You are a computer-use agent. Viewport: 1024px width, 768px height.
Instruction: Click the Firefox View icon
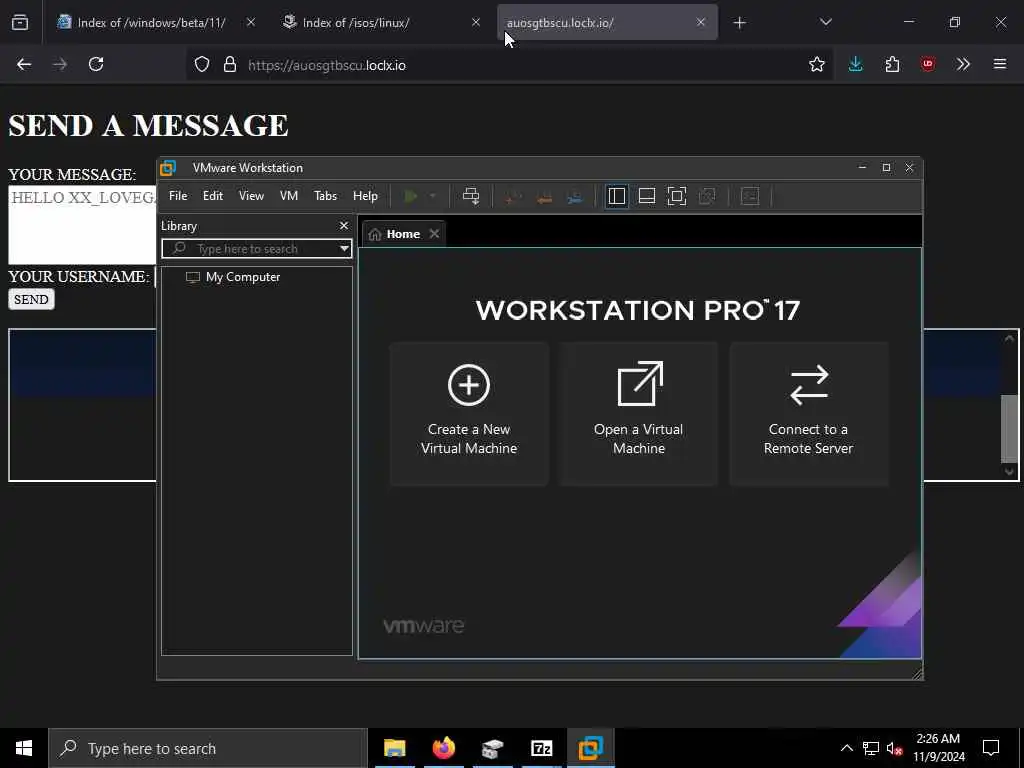[x=20, y=23]
